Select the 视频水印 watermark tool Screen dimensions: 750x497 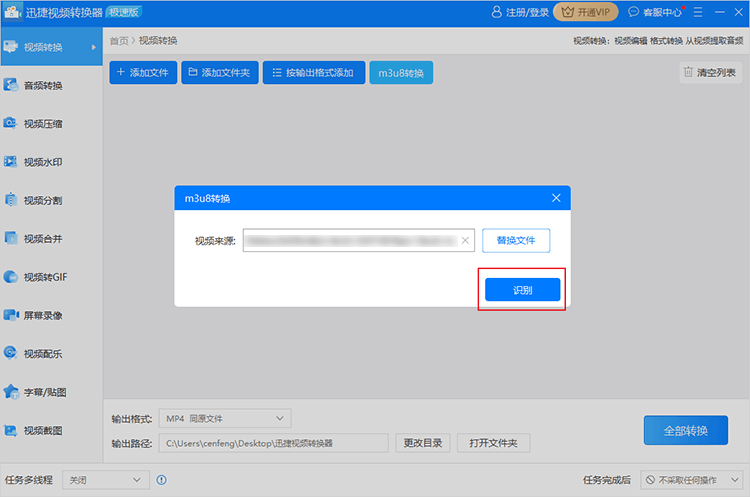[x=42, y=162]
